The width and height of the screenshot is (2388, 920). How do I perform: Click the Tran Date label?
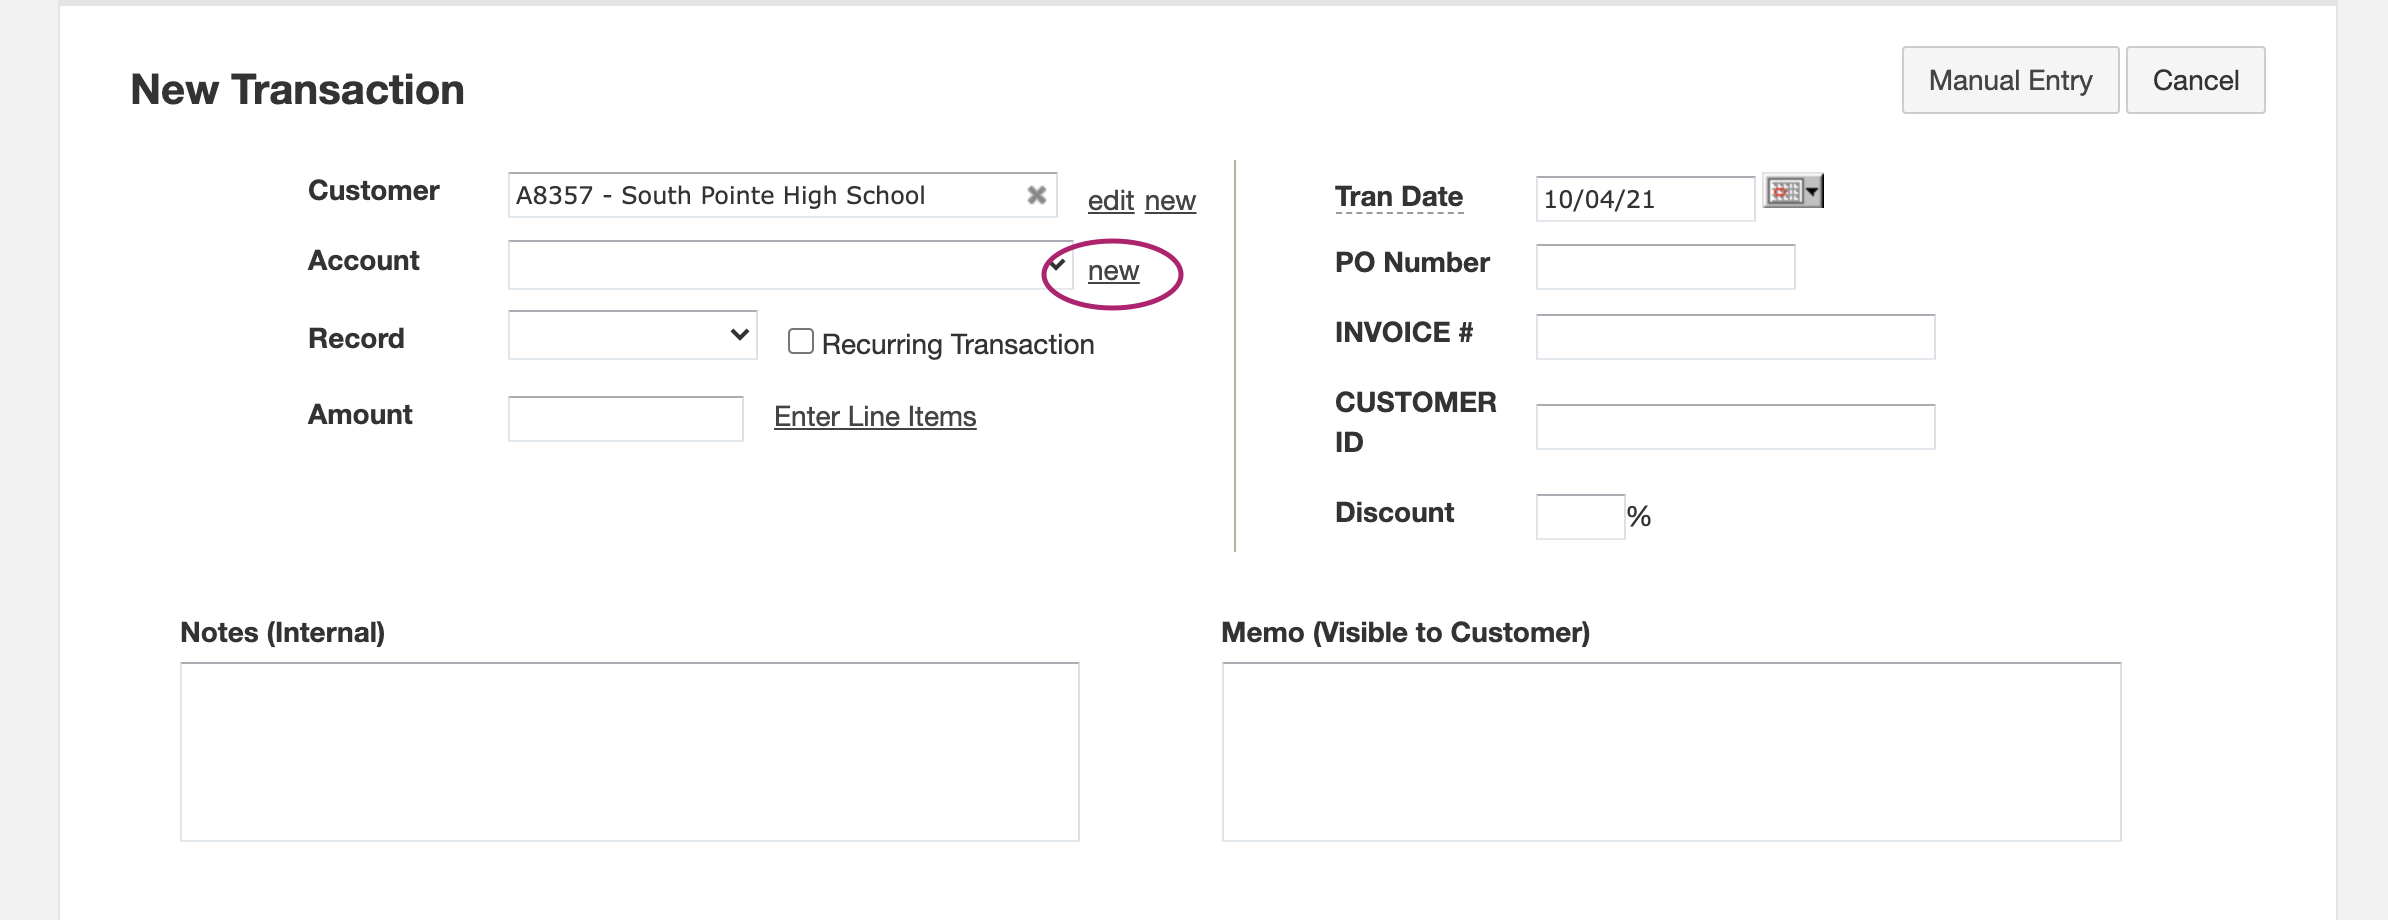click(1398, 197)
